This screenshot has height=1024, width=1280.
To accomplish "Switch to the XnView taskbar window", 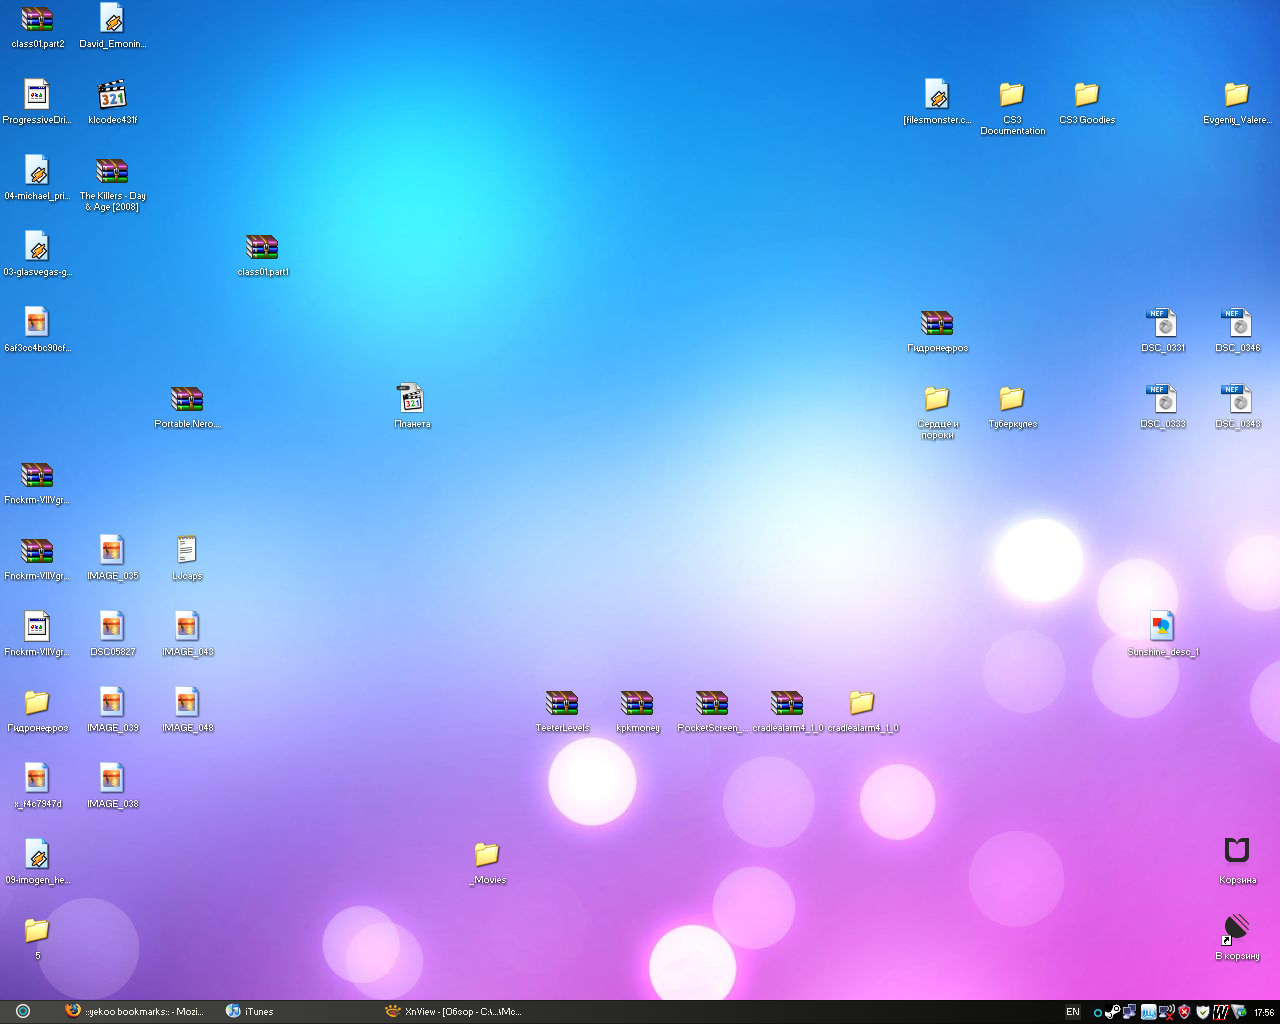I will coord(455,1012).
